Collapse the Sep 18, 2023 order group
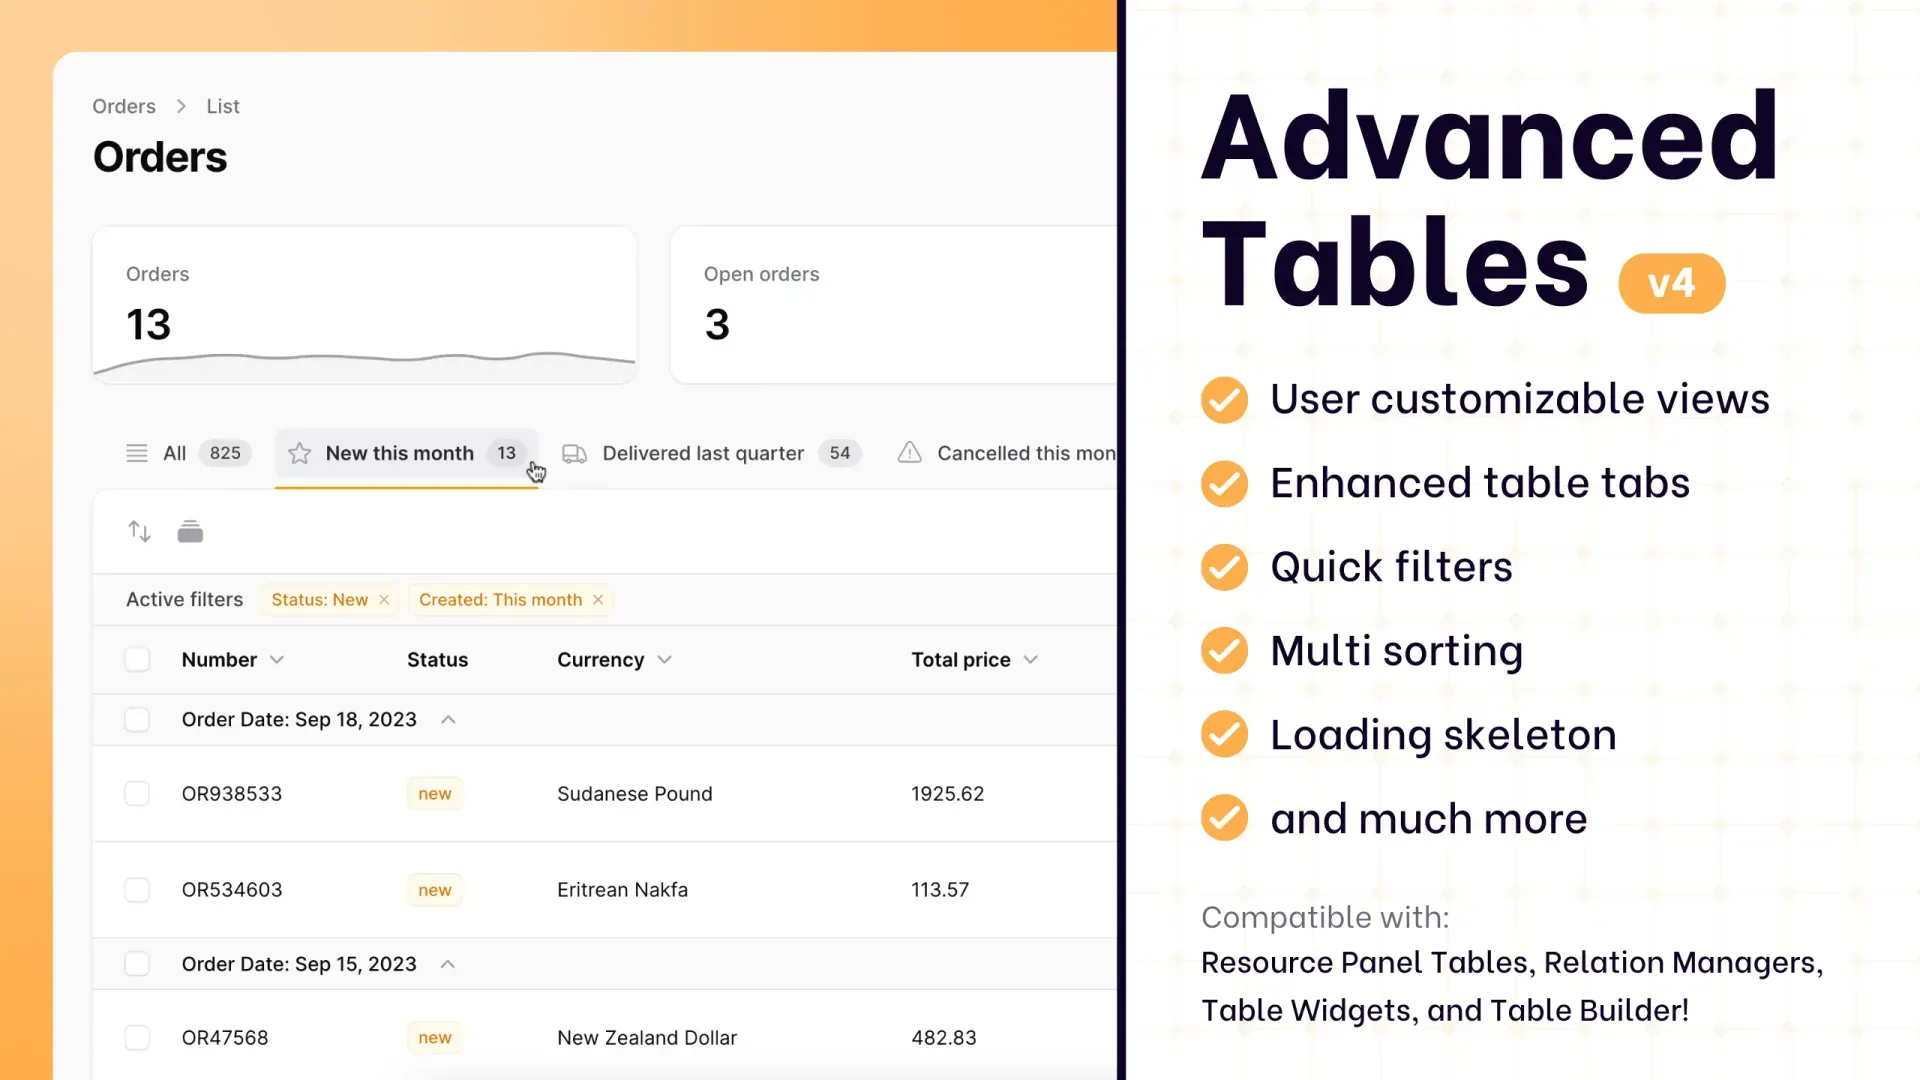This screenshot has width=1920, height=1080. coord(448,720)
